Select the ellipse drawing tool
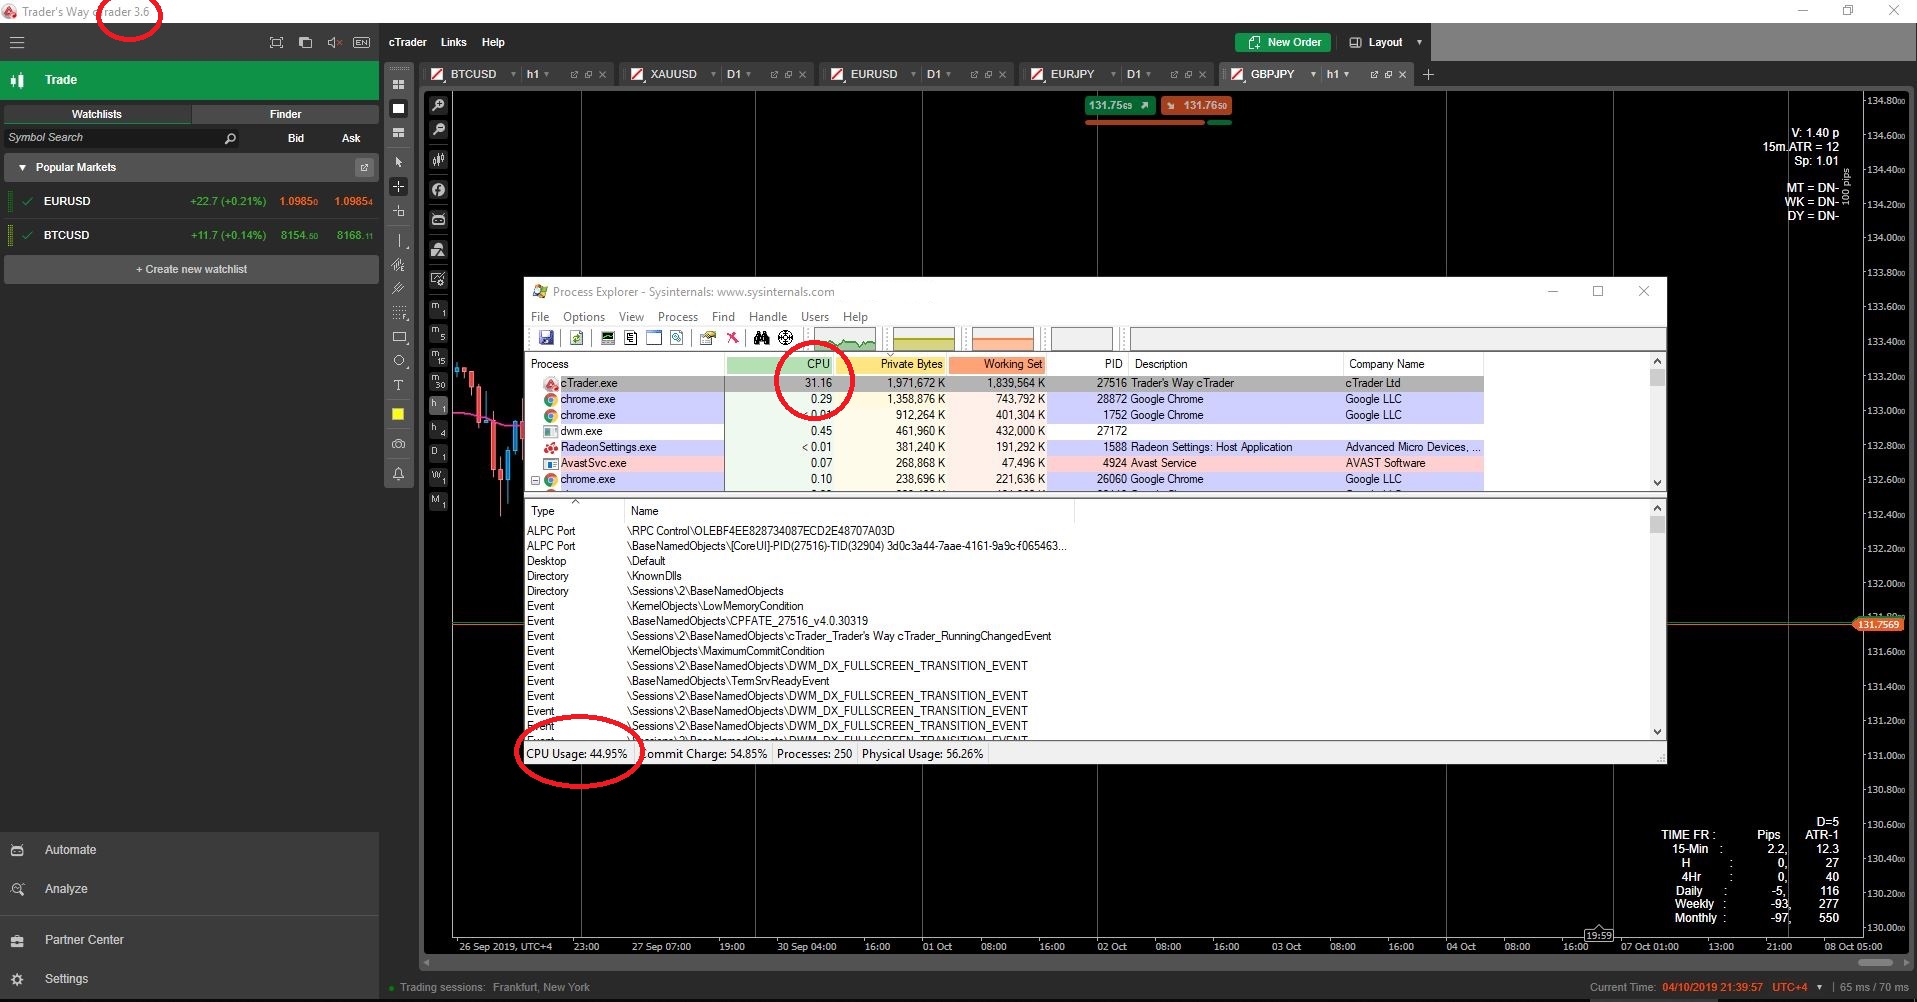Image resolution: width=1917 pixels, height=1002 pixels. click(398, 361)
